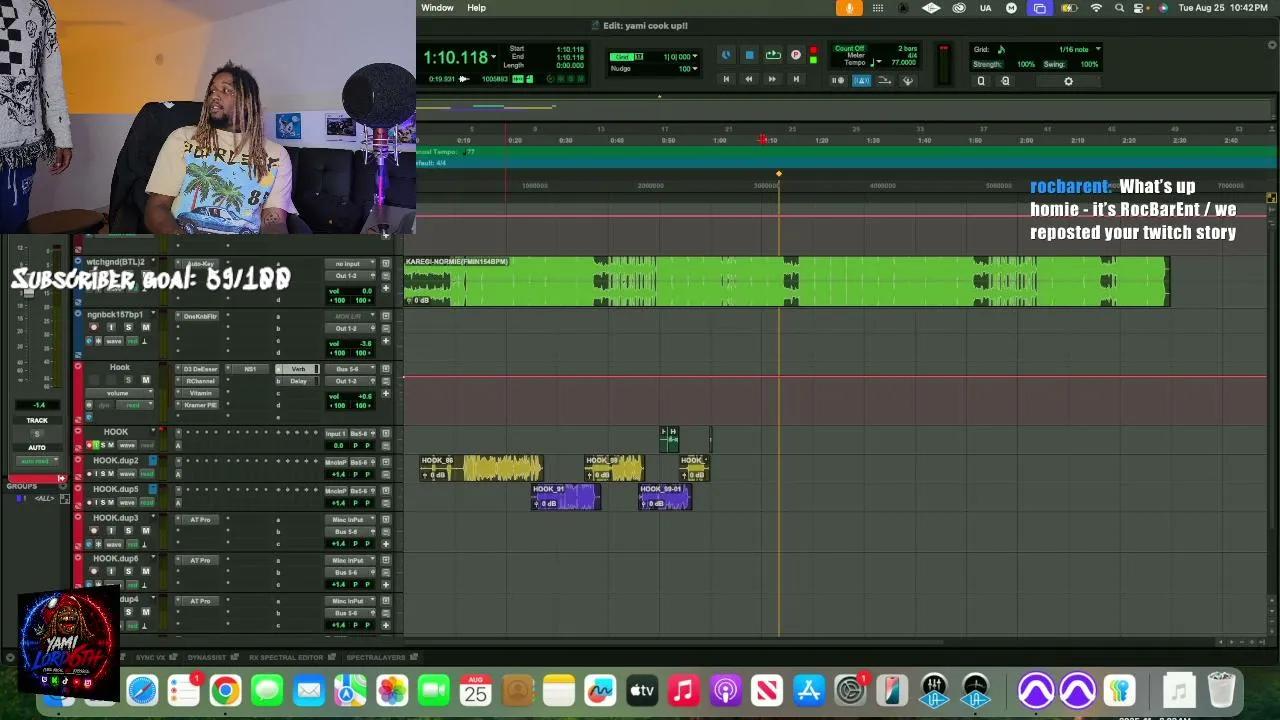Open the Vitamin insert on Hook

pyautogui.click(x=200, y=393)
